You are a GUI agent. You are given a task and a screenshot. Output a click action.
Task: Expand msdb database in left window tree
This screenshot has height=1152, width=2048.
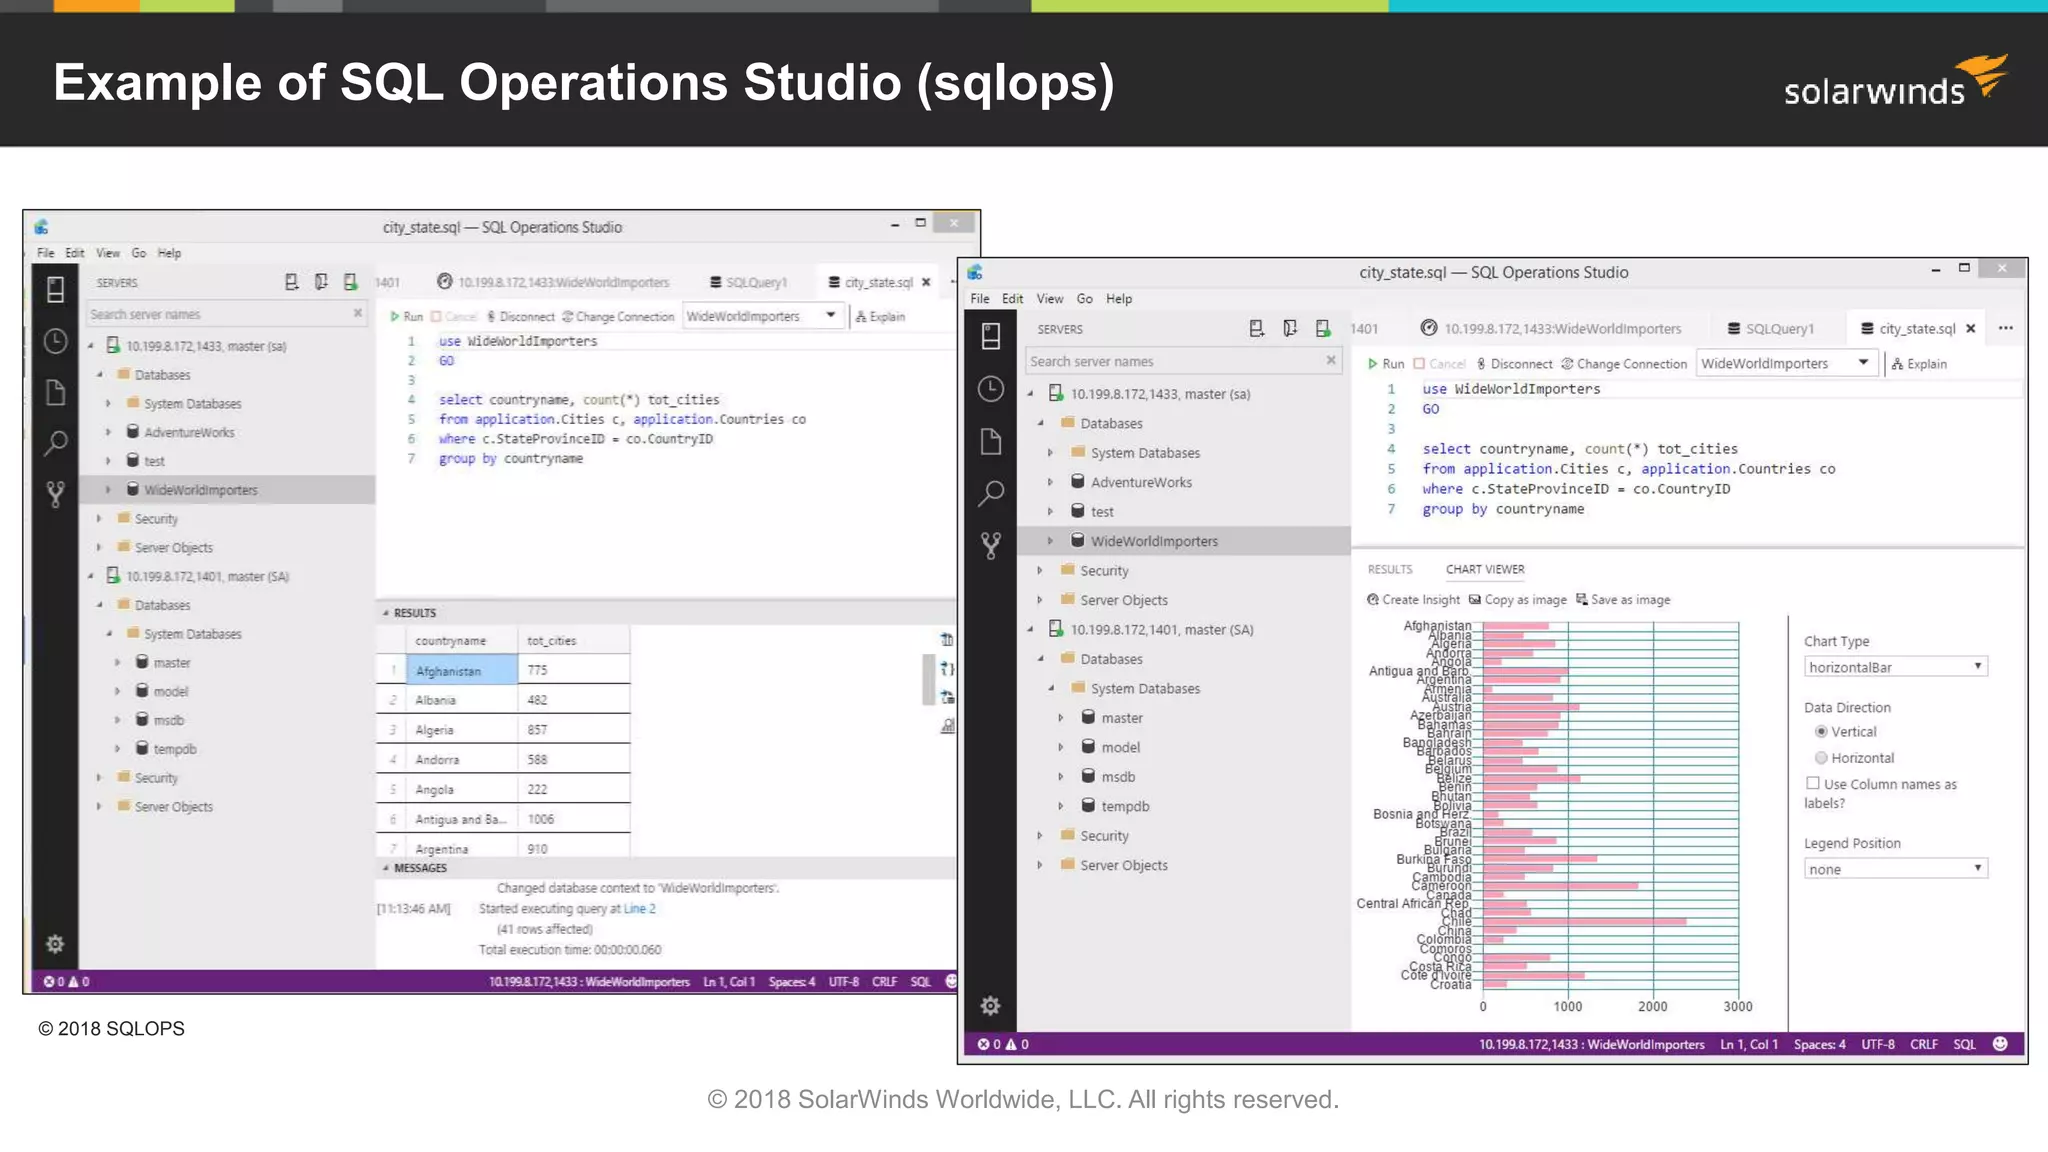pos(118,720)
